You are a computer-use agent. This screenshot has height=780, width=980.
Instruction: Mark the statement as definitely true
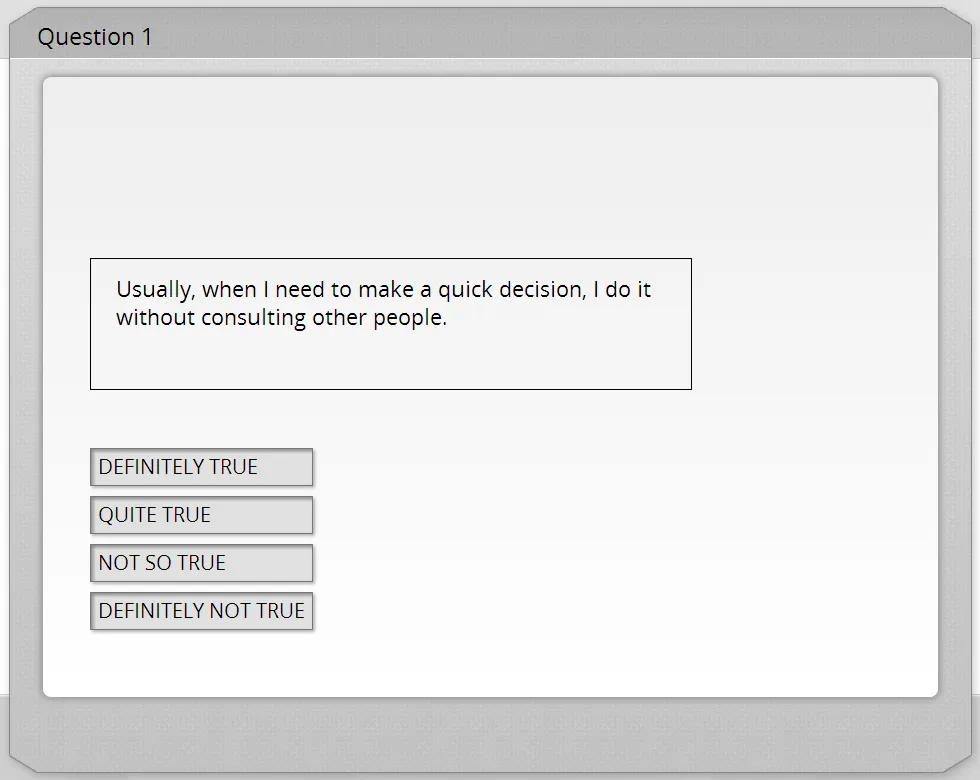tap(201, 467)
